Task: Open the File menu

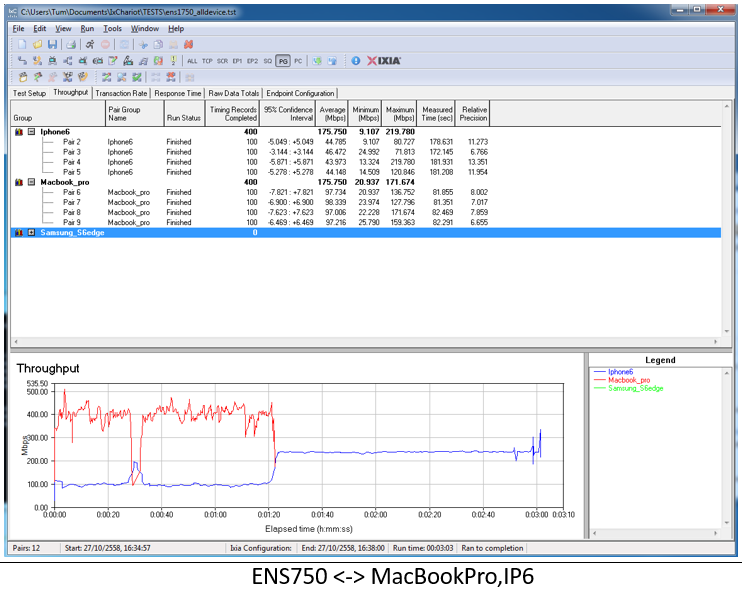Action: point(18,29)
